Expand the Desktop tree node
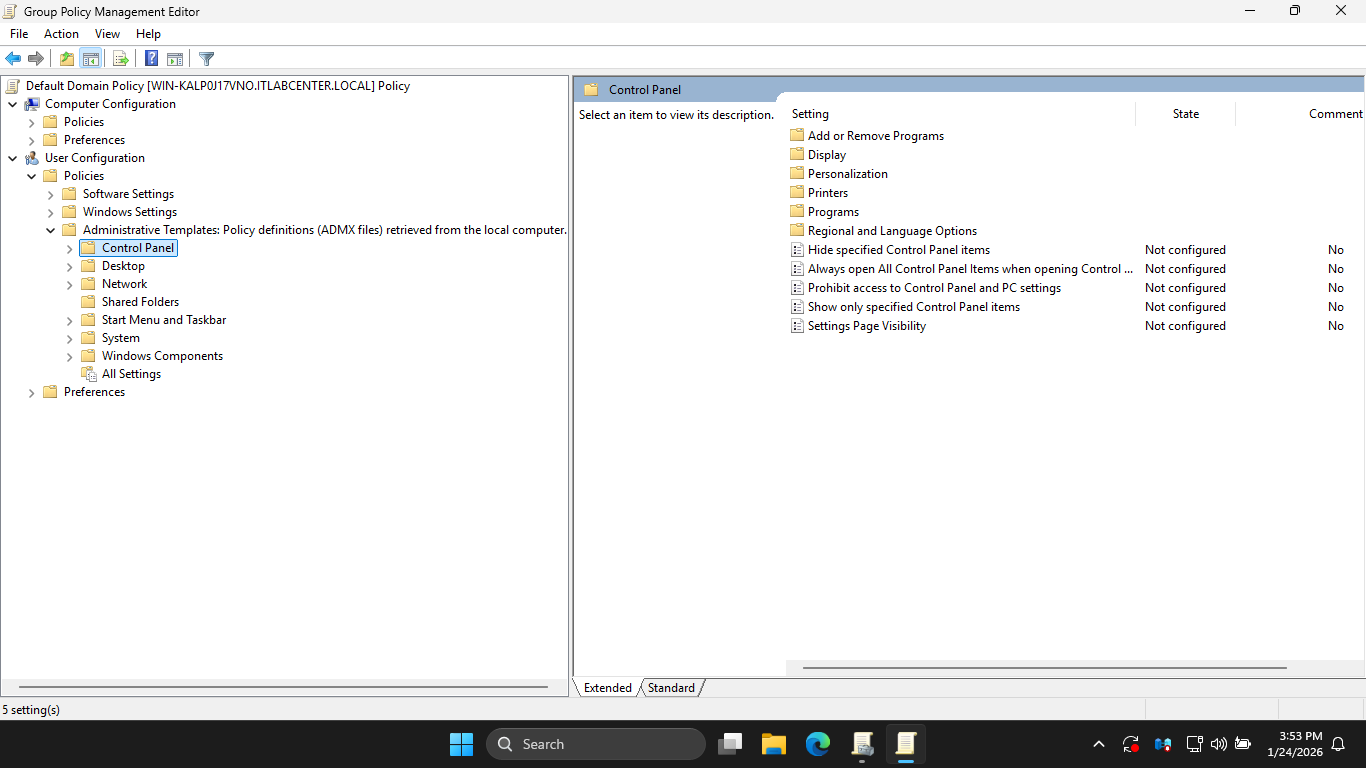The height and width of the screenshot is (768, 1366). click(x=70, y=267)
